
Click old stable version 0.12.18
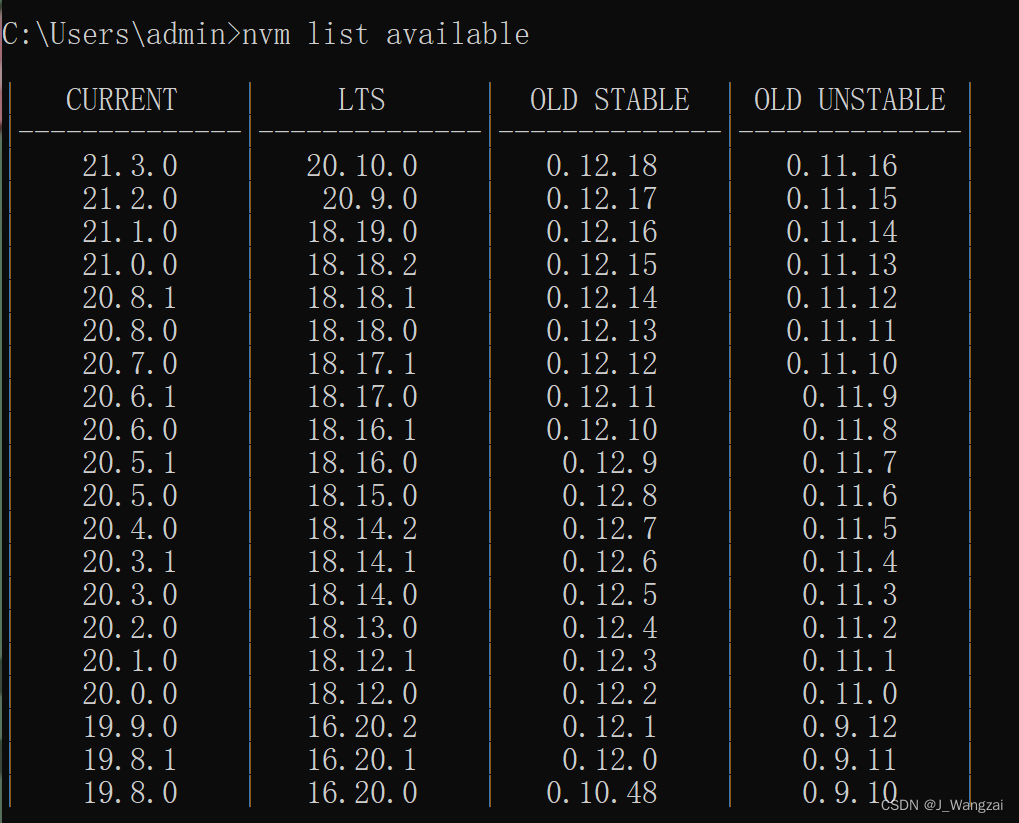pos(602,166)
